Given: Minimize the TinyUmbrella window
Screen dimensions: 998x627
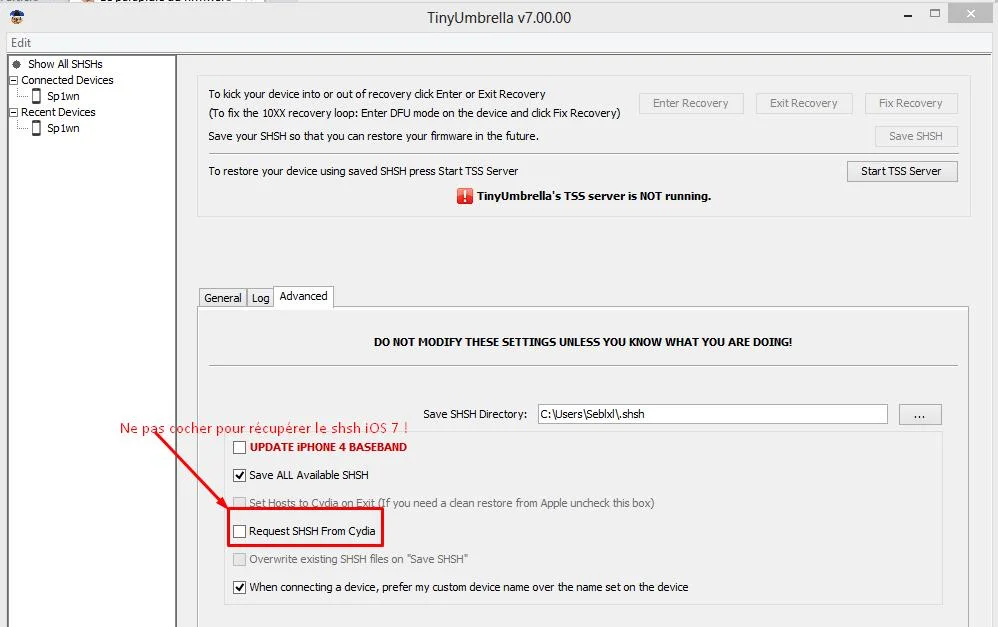Looking at the screenshot, I should pyautogui.click(x=908, y=15).
